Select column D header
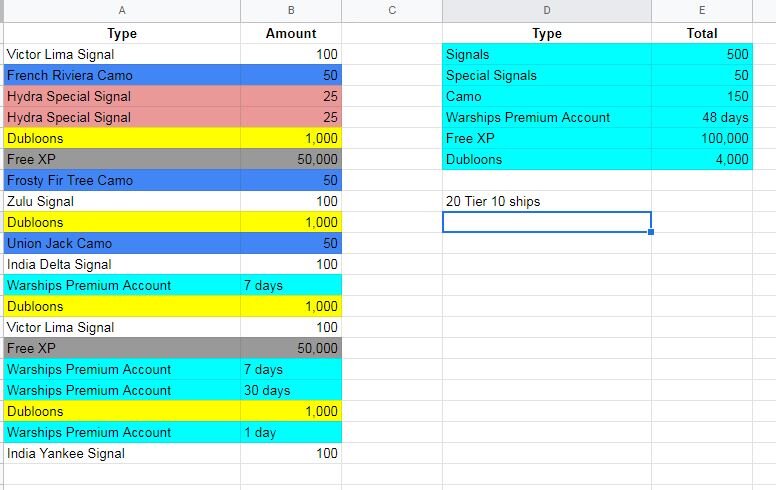This screenshot has width=776, height=490. coord(546,10)
